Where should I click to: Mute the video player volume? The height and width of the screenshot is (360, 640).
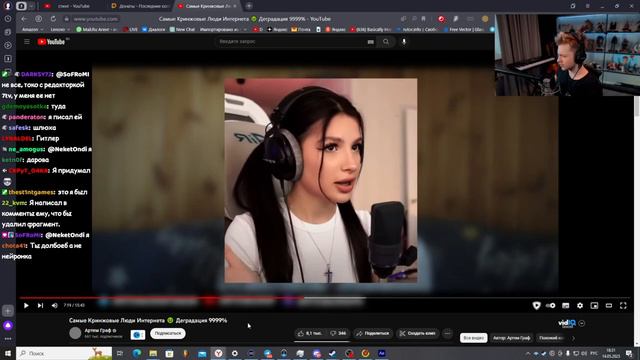(55, 305)
